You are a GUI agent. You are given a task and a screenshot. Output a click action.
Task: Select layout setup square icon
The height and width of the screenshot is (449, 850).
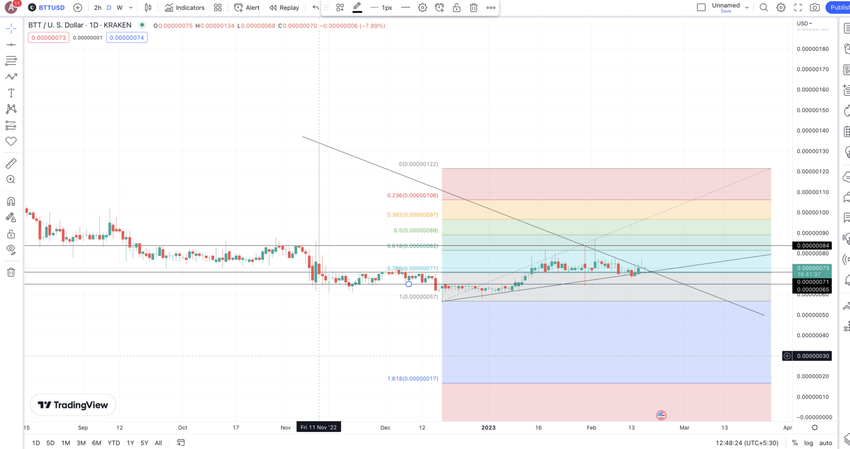[701, 7]
